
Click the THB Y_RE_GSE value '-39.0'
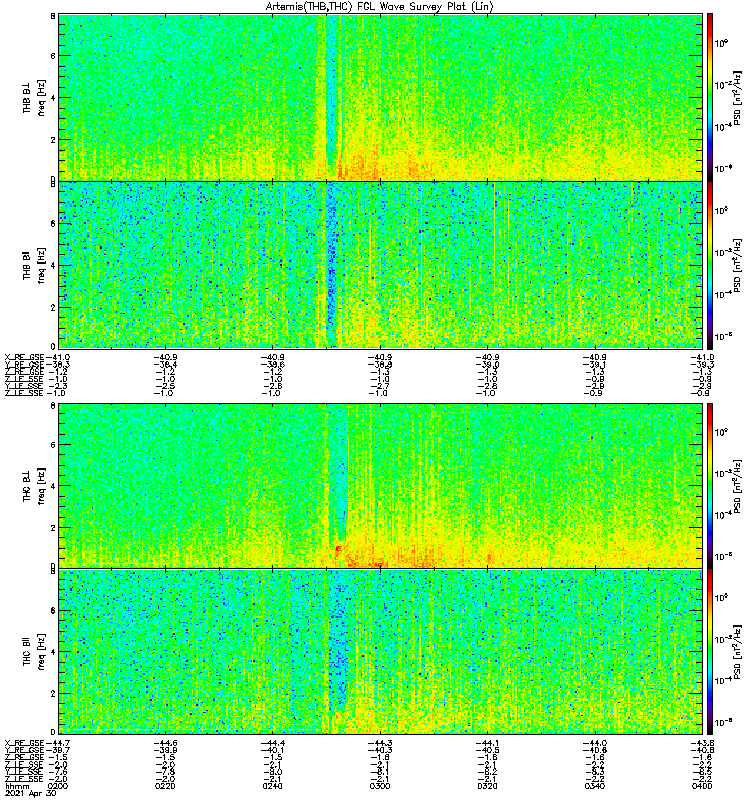click(x=487, y=365)
